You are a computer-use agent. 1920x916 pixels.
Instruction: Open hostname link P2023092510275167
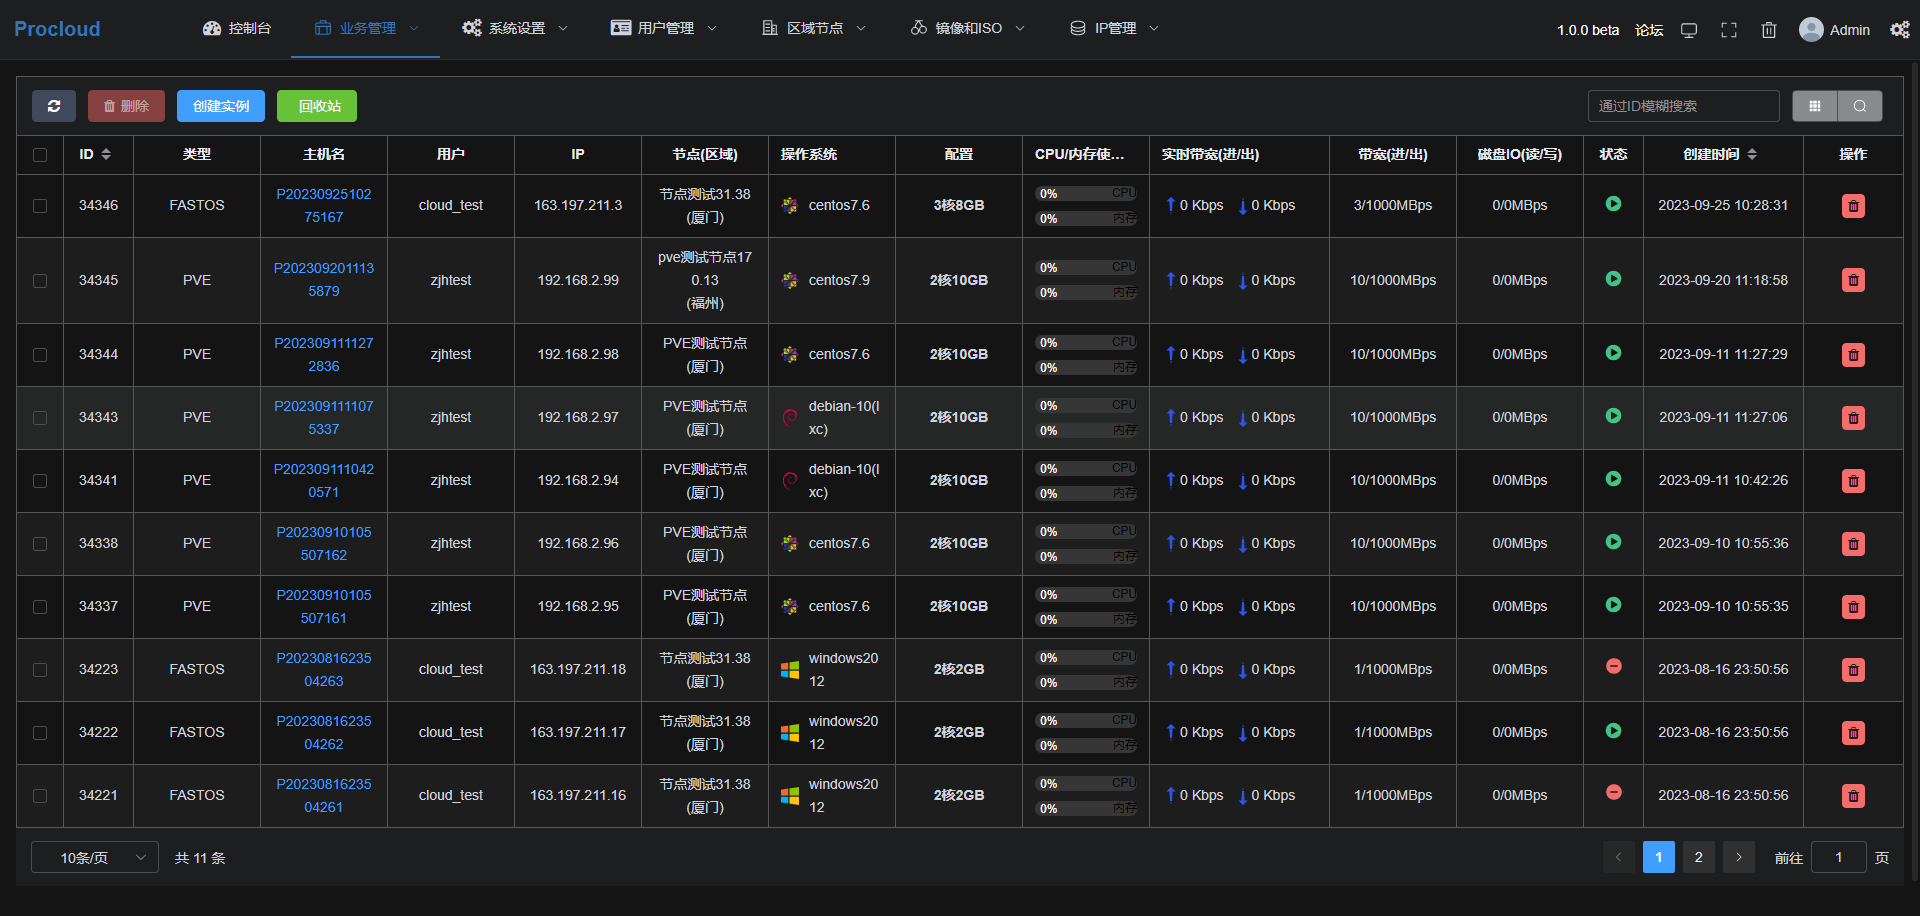tap(324, 206)
